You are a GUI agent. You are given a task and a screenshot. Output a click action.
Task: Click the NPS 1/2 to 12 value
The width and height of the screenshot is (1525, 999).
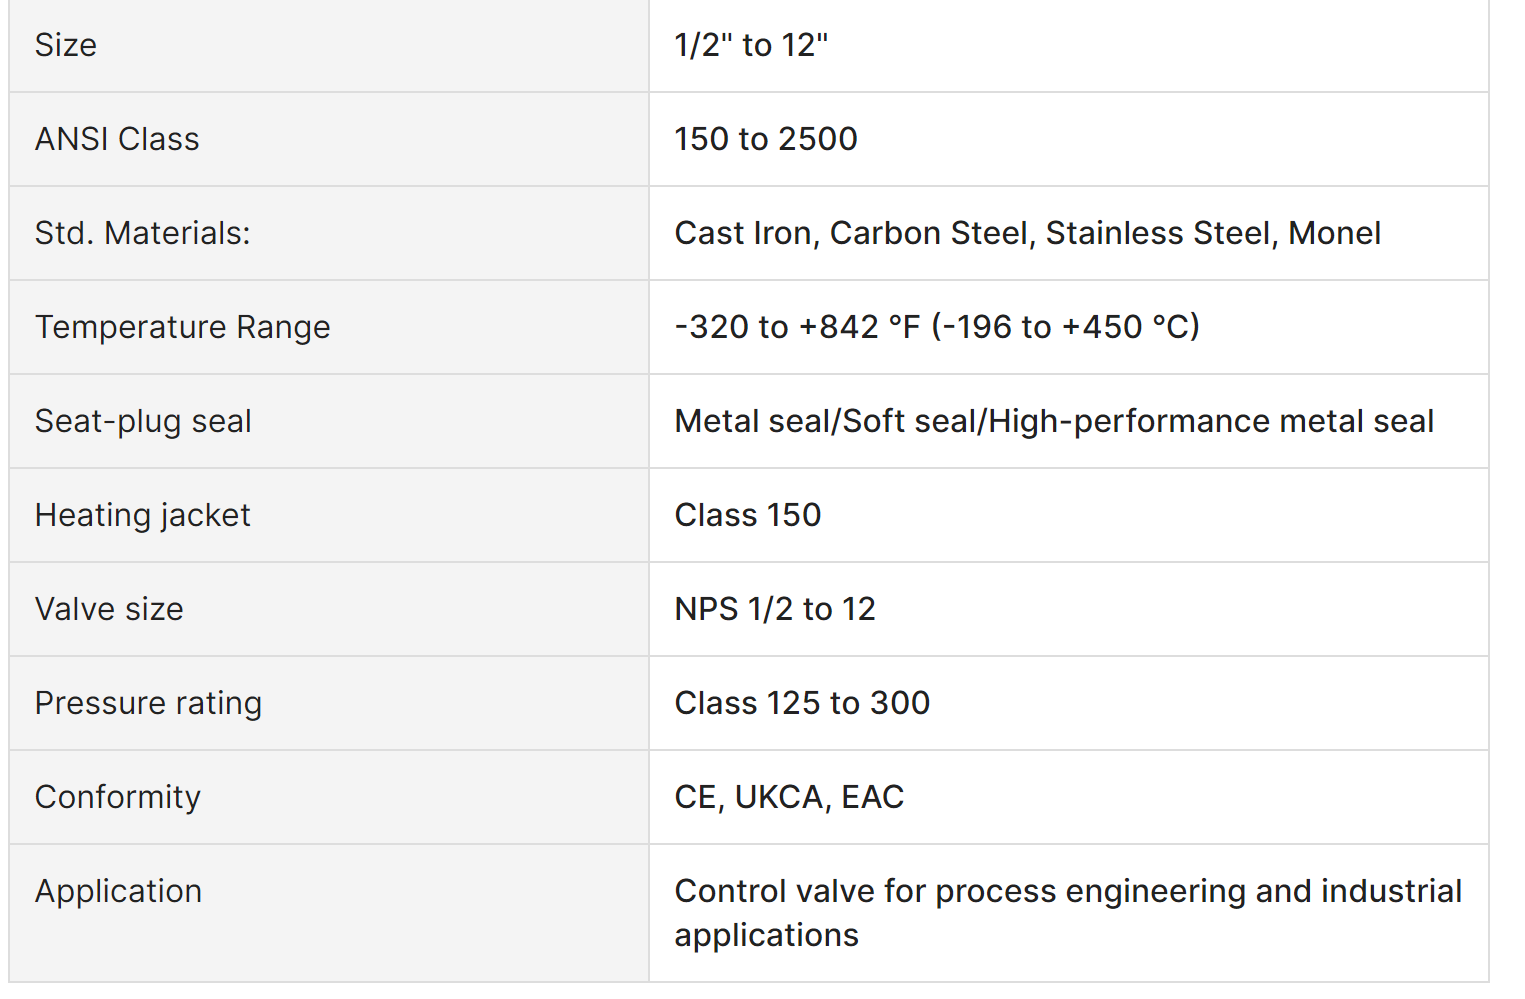coord(774,609)
